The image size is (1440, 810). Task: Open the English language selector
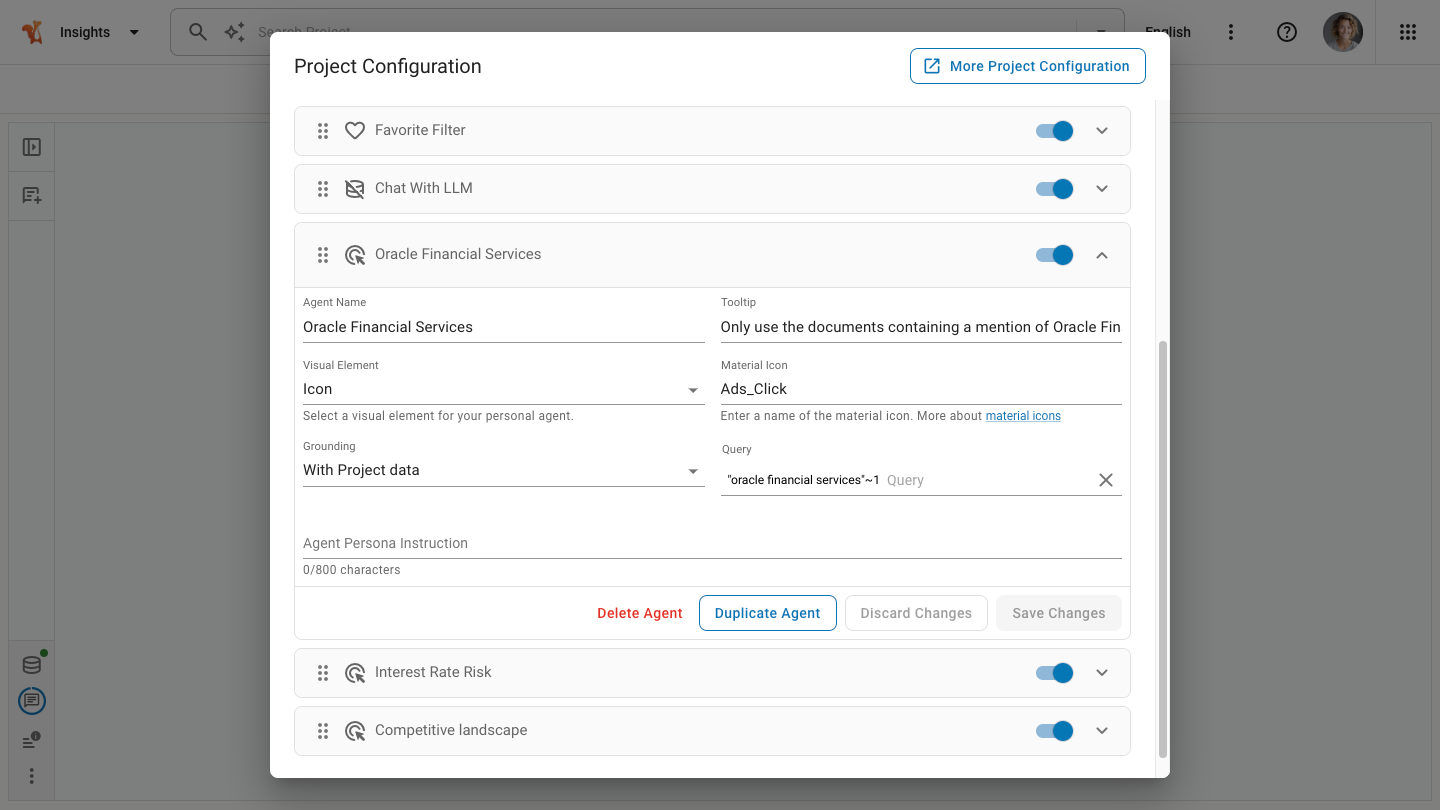pos(1168,32)
